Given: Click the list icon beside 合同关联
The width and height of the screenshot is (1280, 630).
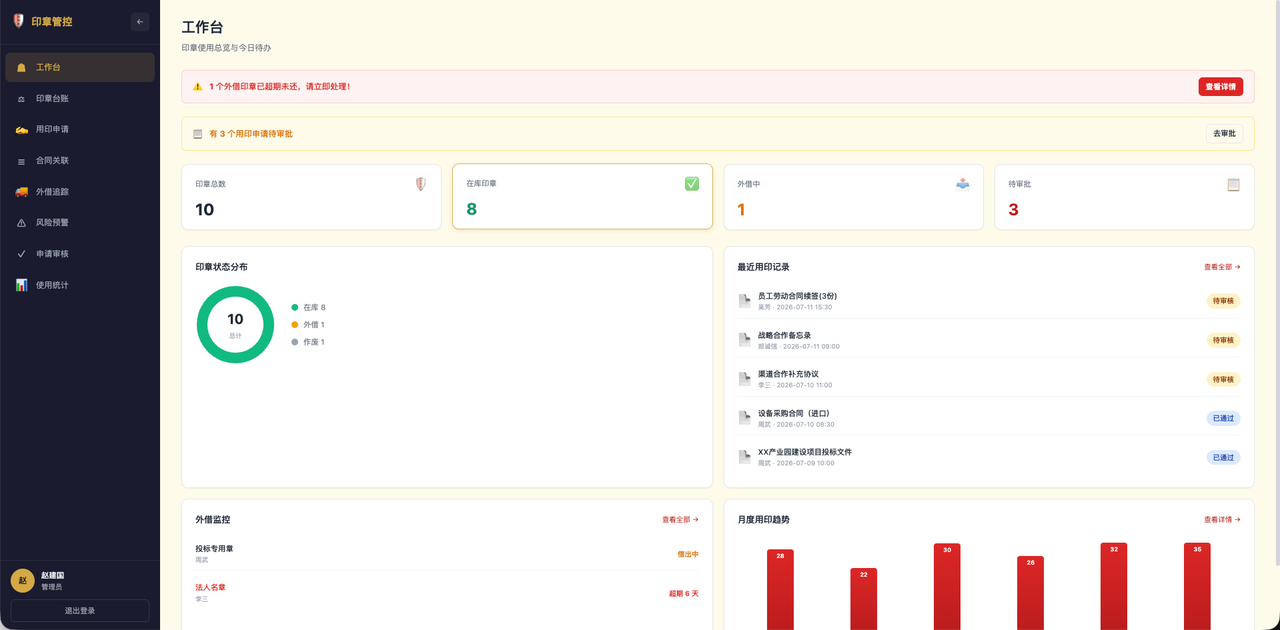Looking at the screenshot, I should coord(22,160).
